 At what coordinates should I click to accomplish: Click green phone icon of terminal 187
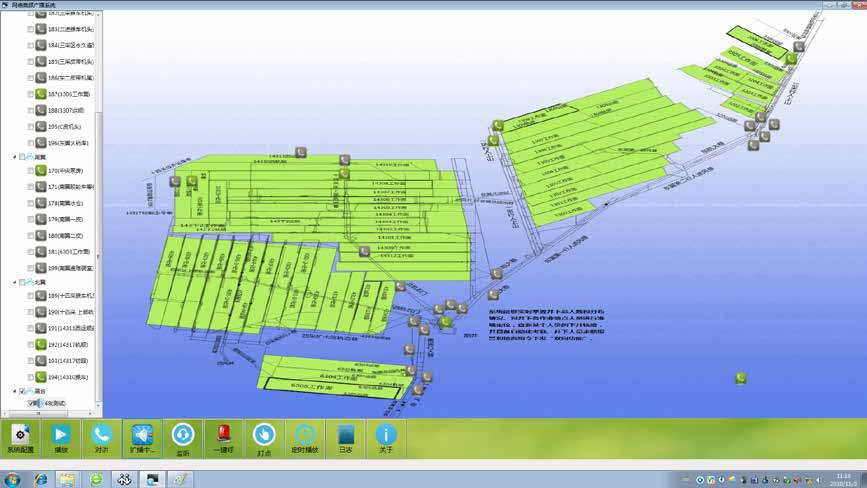(41, 94)
